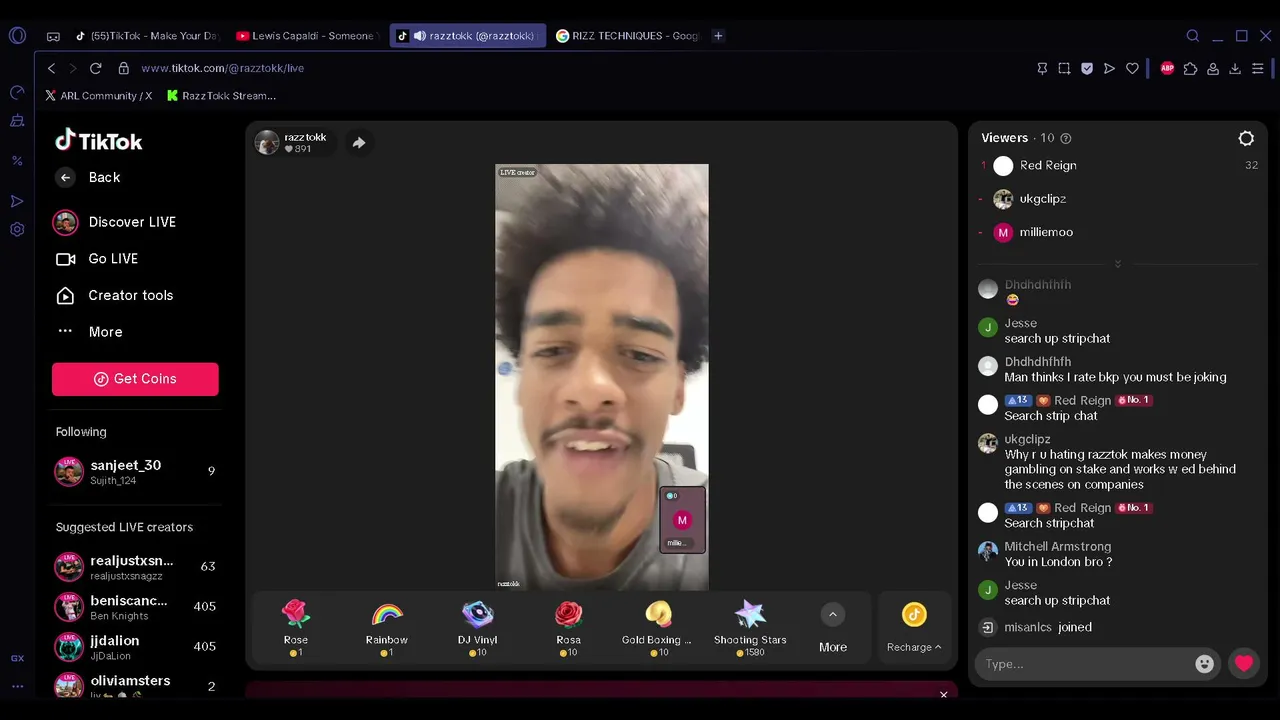Click the Opera GX logo menu
This screenshot has height=720, width=1280.
pos(17,36)
